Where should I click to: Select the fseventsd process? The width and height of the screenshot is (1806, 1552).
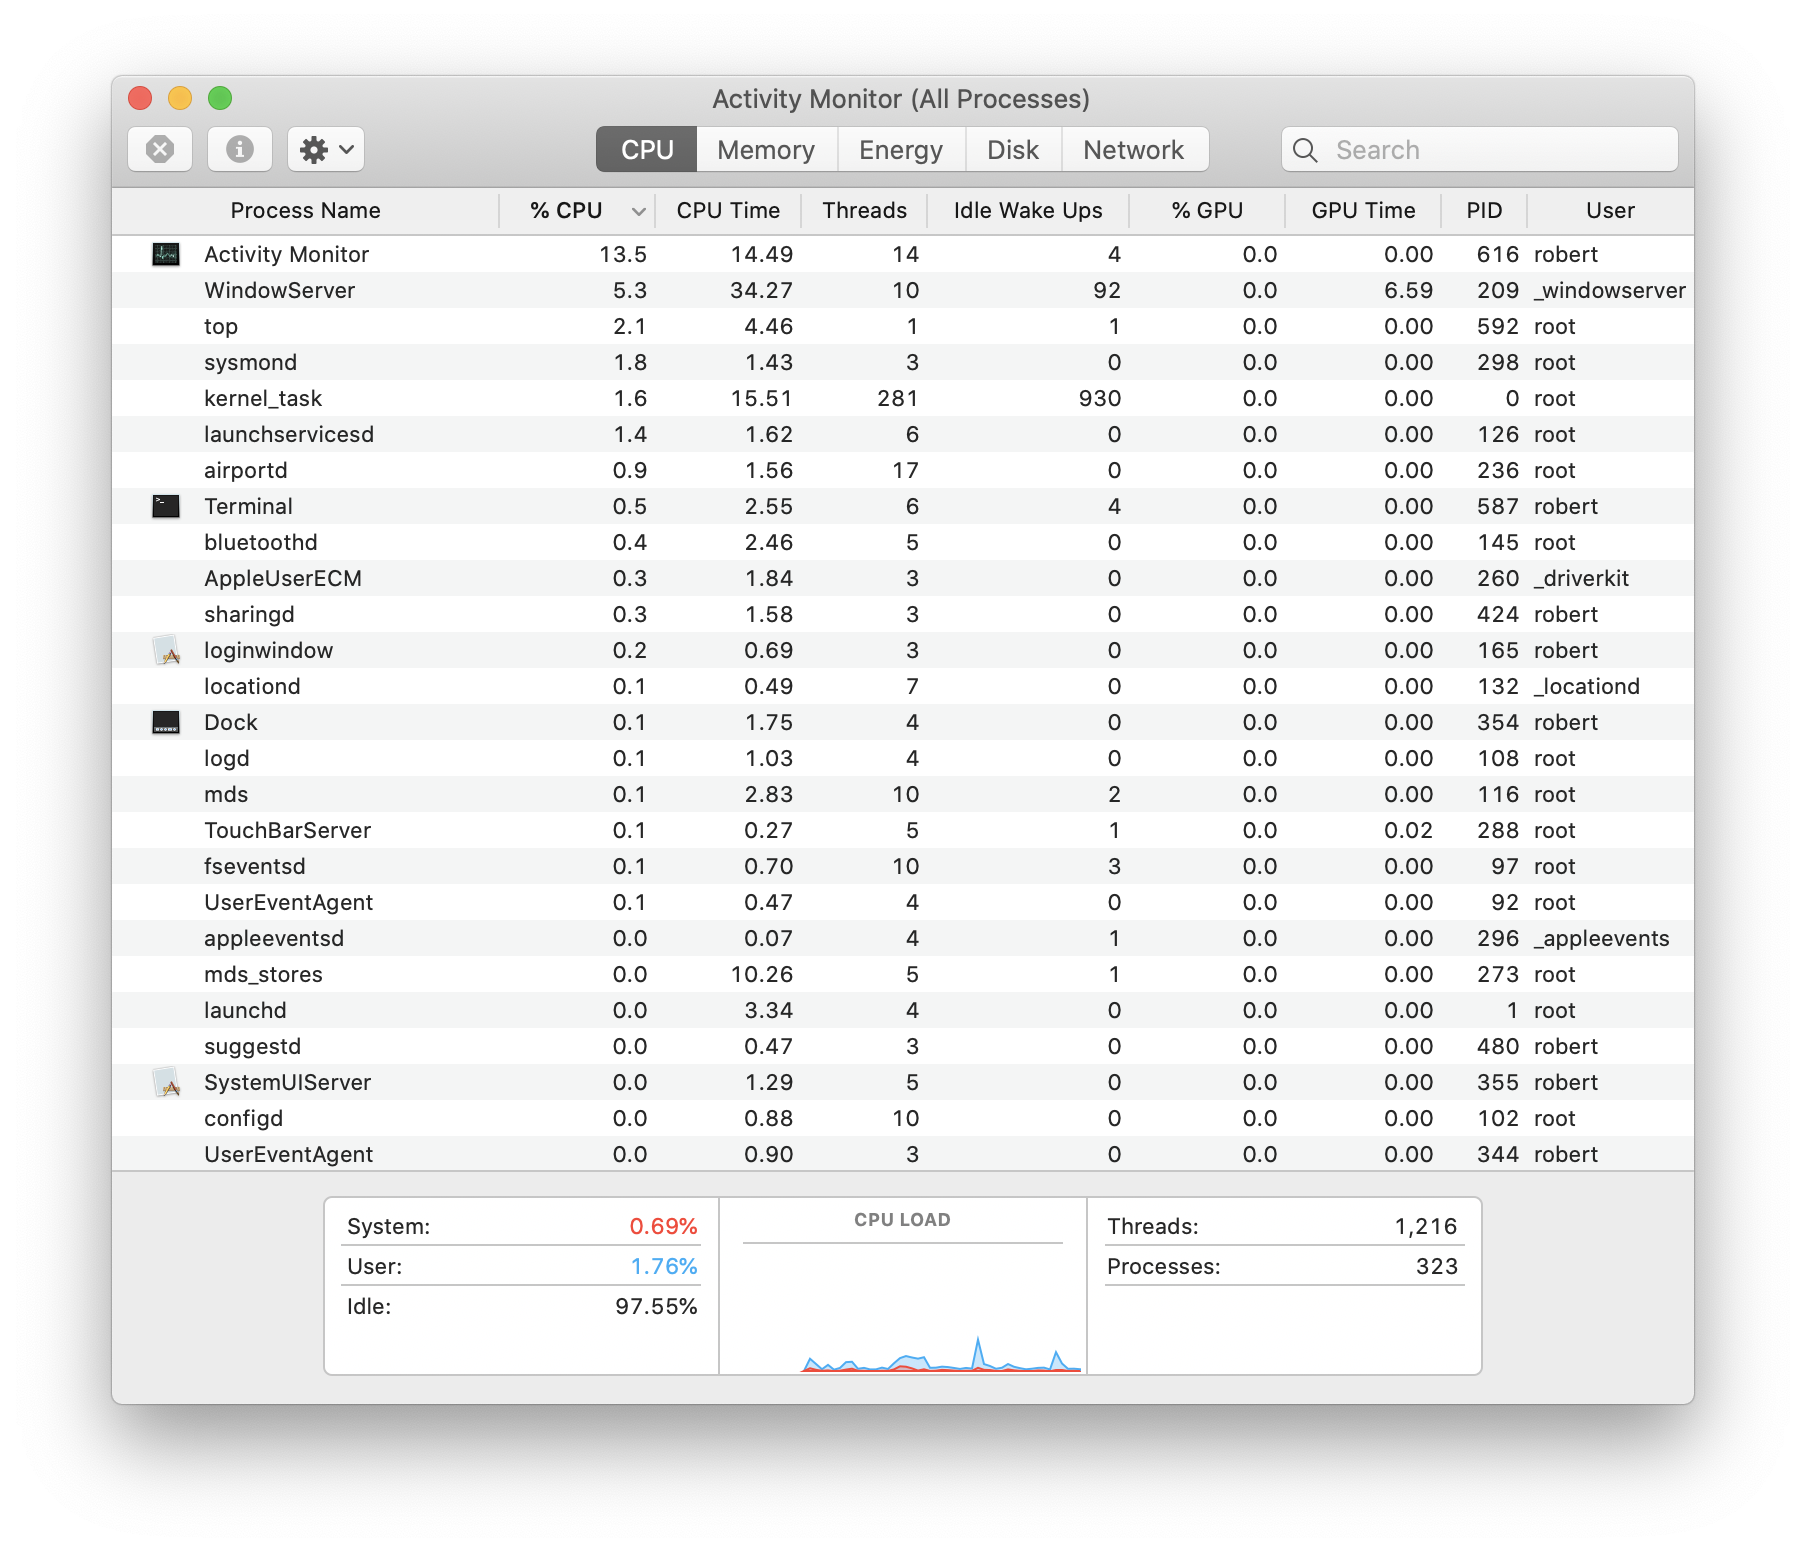point(903,866)
